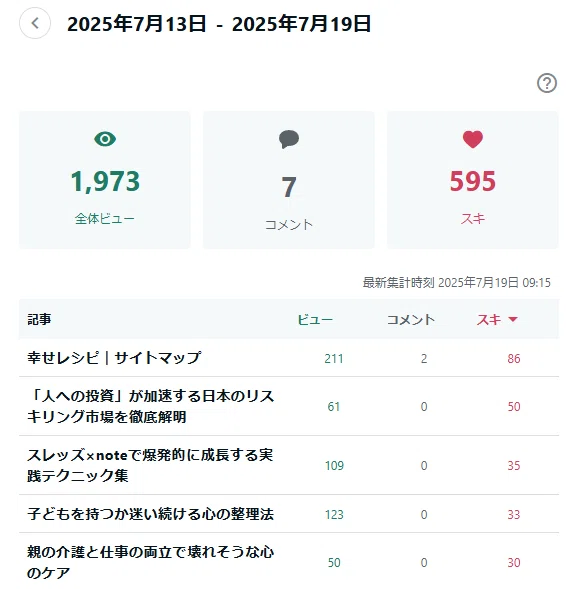Screen dimensions: 569x589
Task: Select the スキ column header
Action: [489, 320]
